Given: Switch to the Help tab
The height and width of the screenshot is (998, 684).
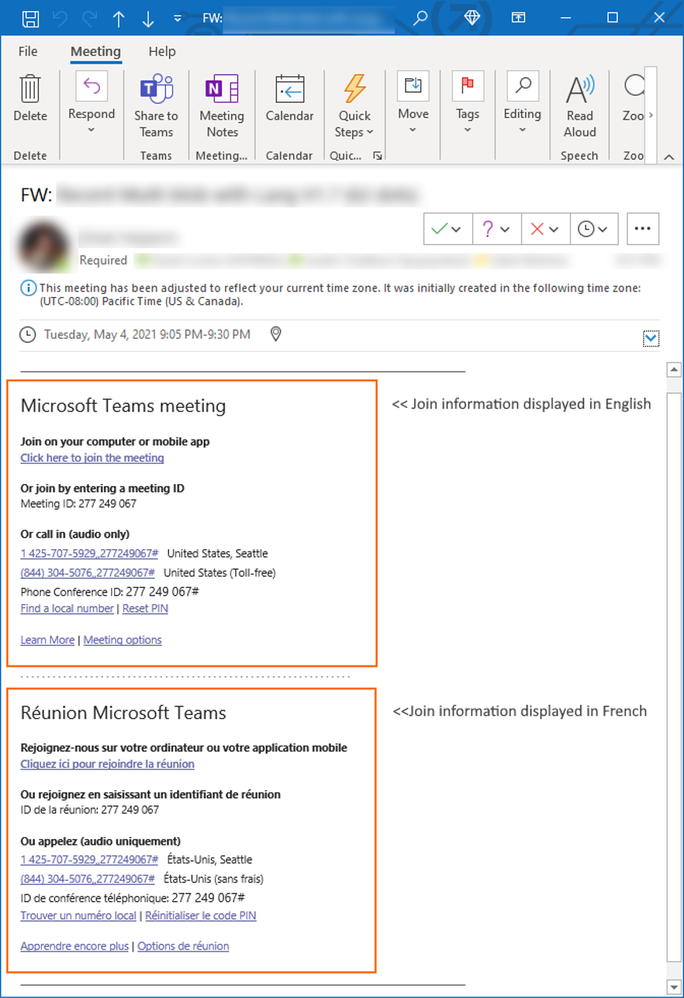Looking at the screenshot, I should (x=162, y=52).
